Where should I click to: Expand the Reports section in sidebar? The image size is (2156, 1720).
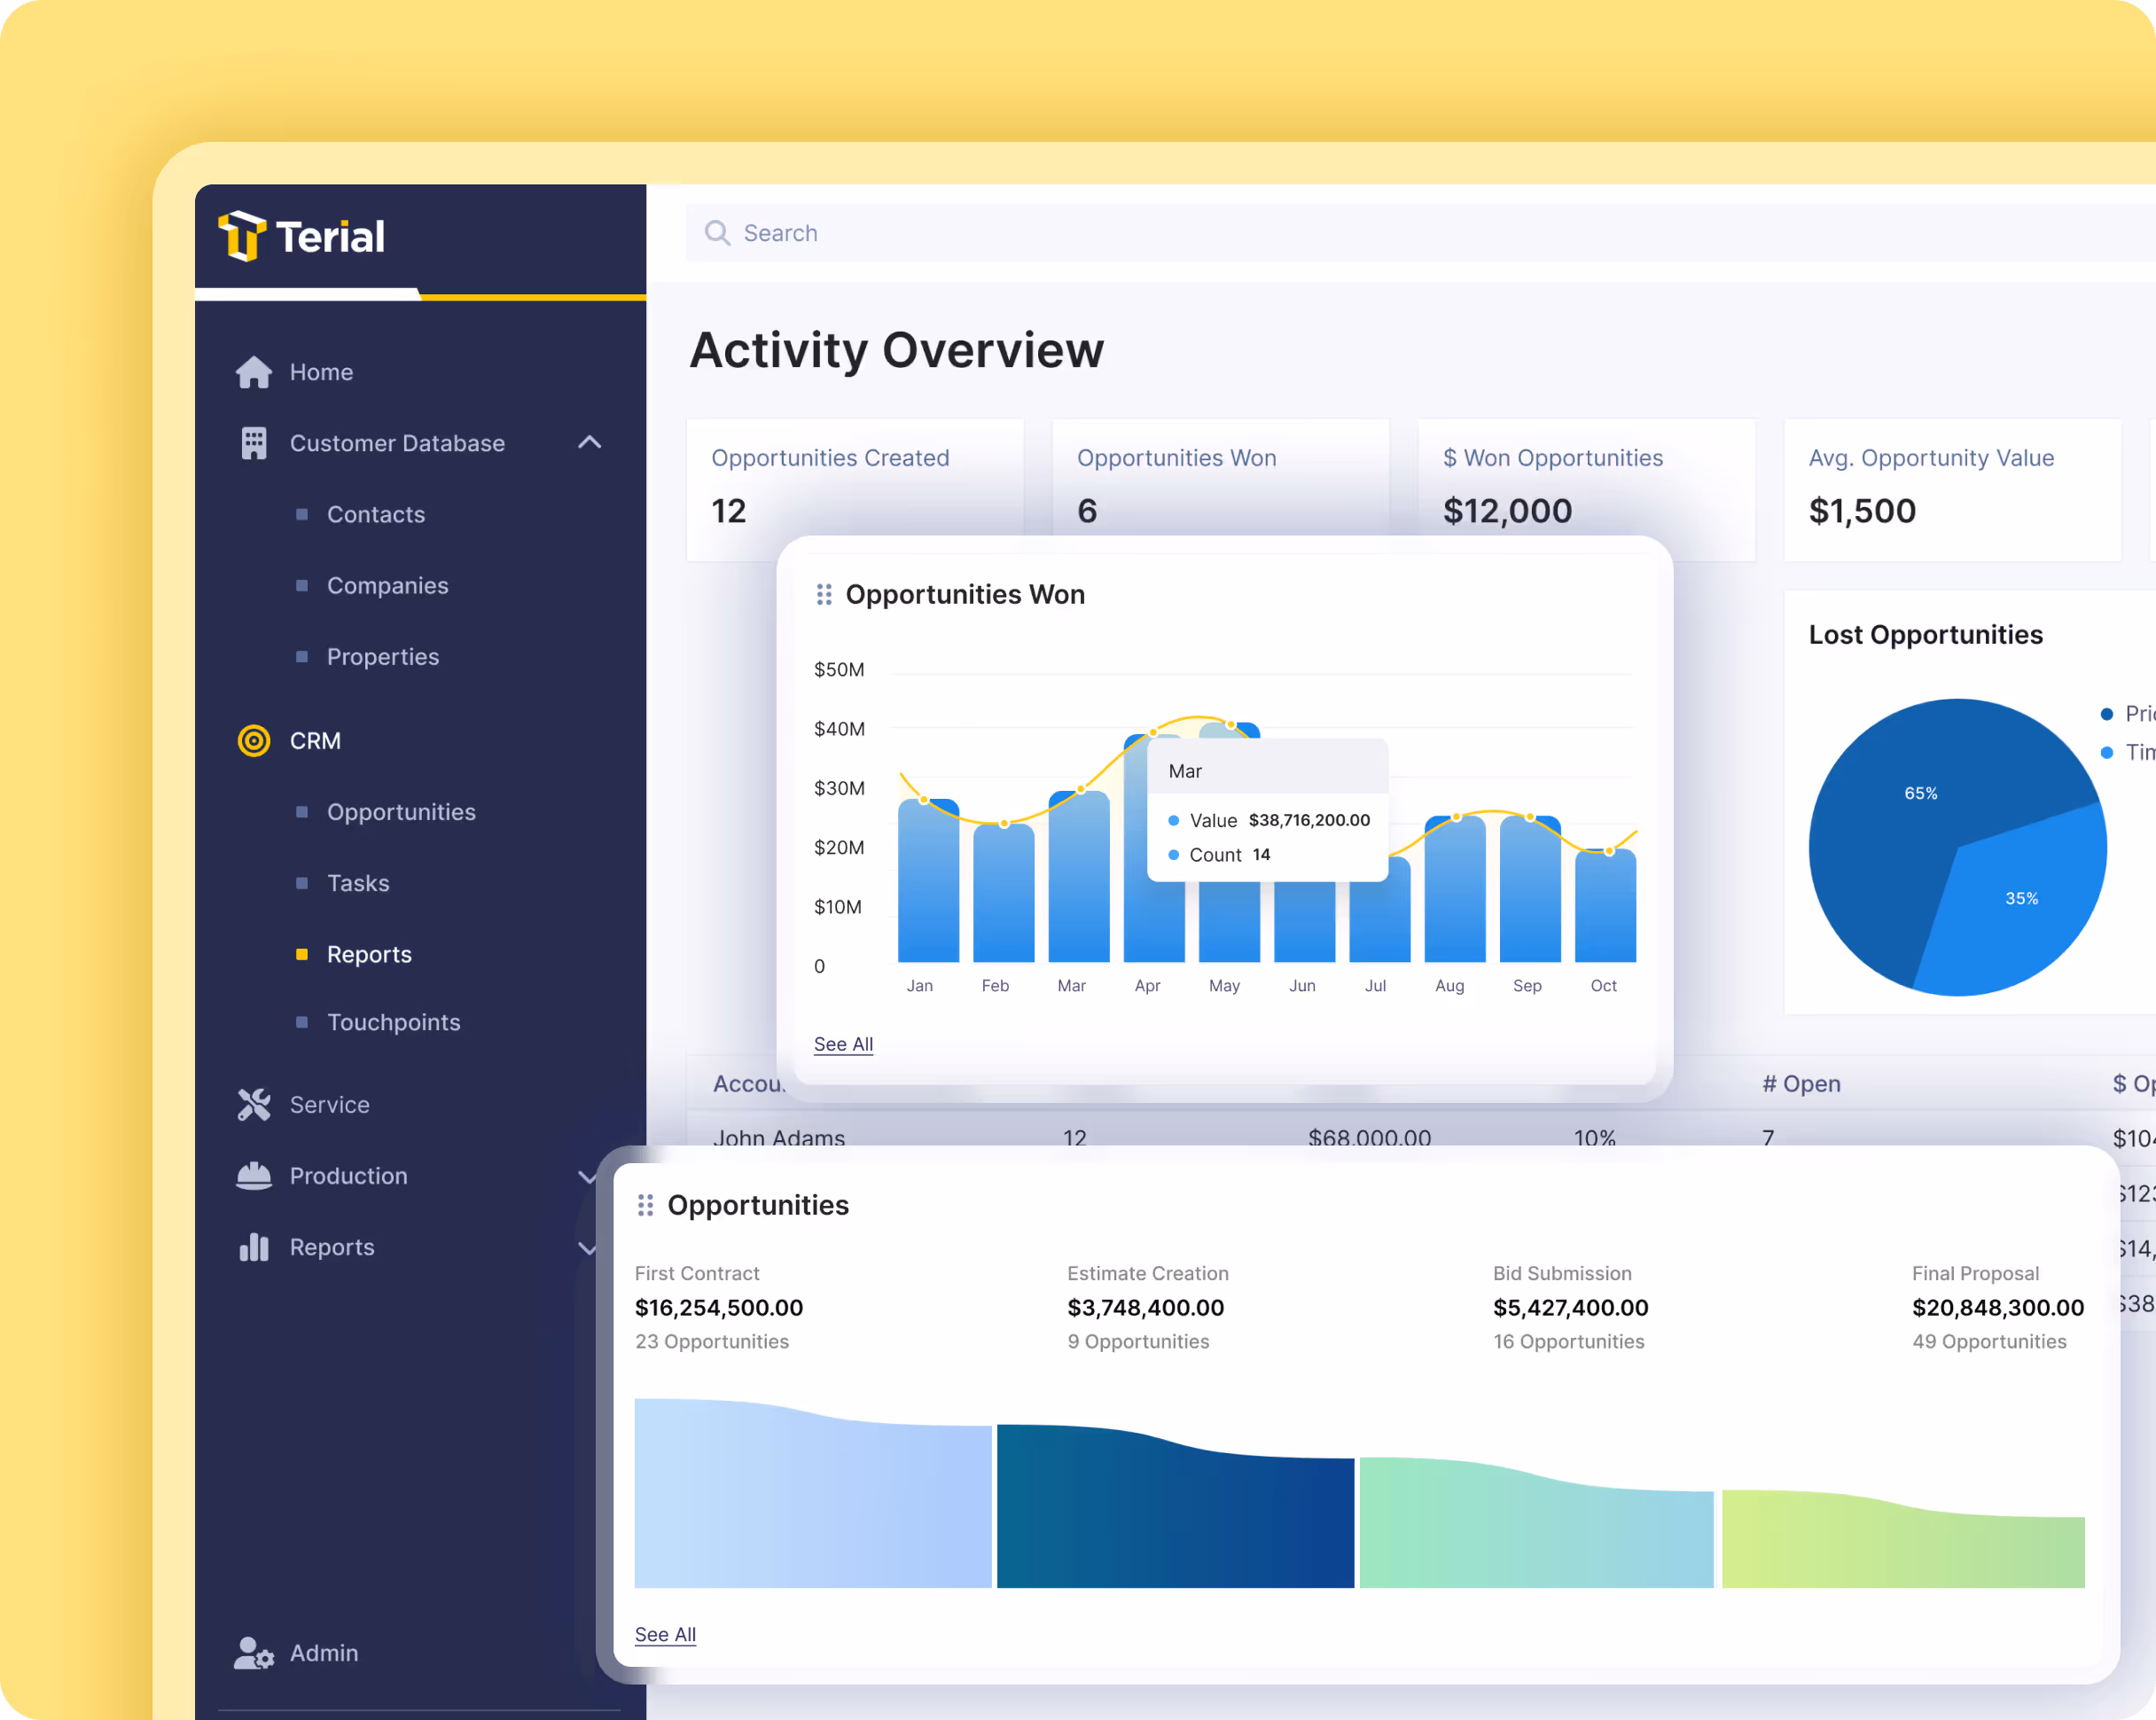click(588, 1248)
